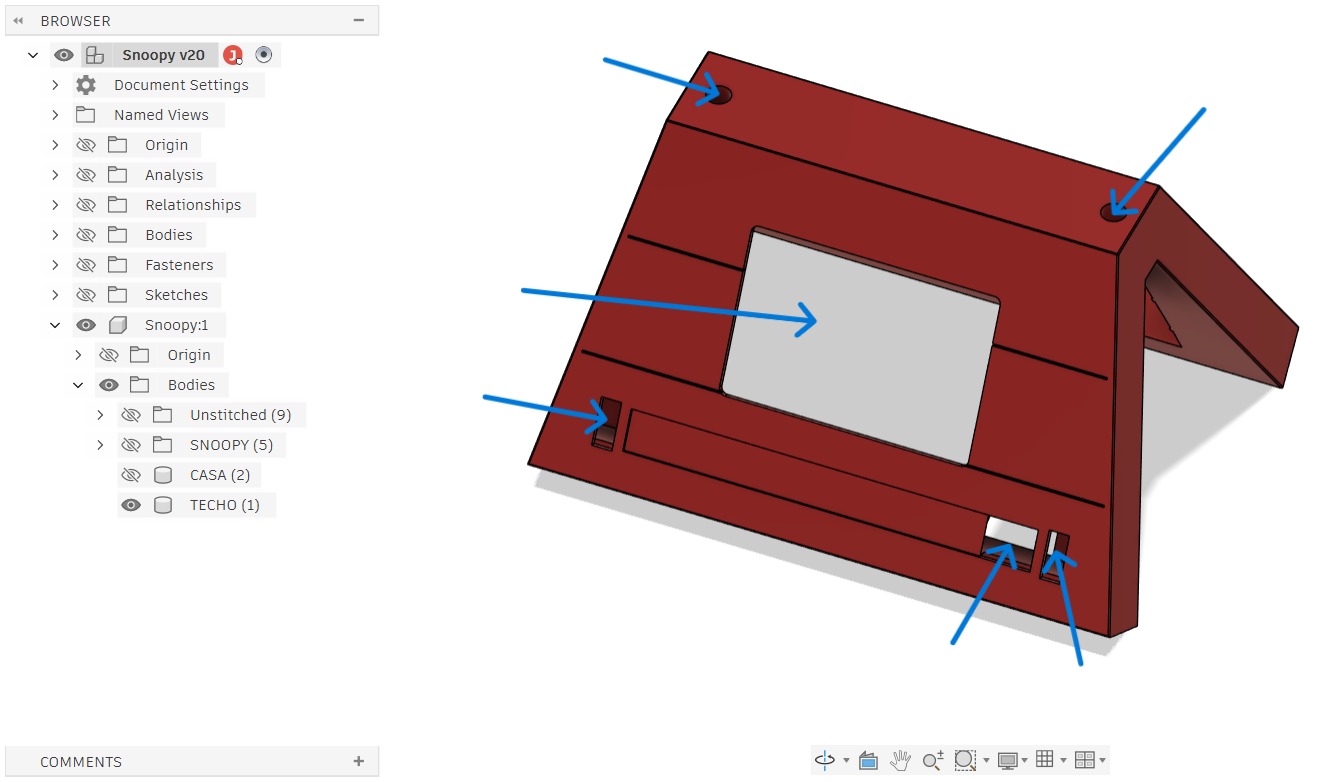Hide the TECHO (1) body

click(x=131, y=505)
